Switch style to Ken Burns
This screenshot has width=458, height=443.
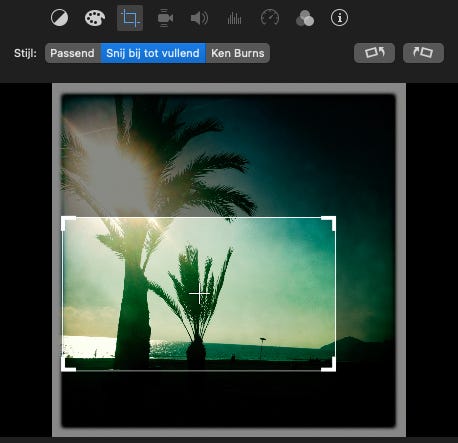(x=238, y=53)
